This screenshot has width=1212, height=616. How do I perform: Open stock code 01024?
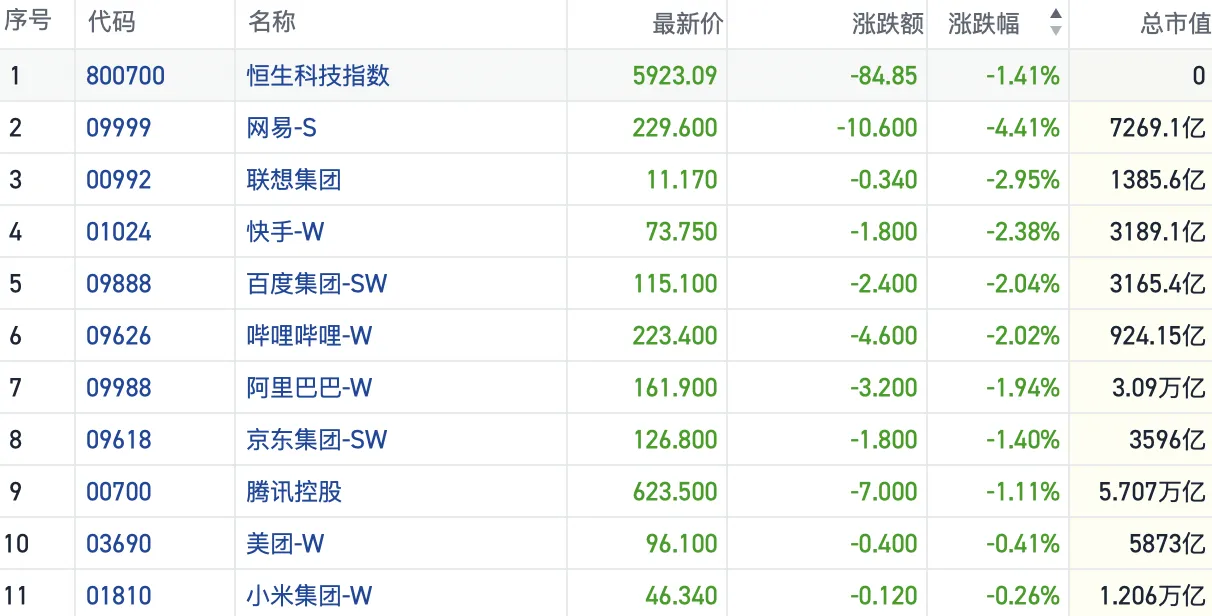pos(119,232)
